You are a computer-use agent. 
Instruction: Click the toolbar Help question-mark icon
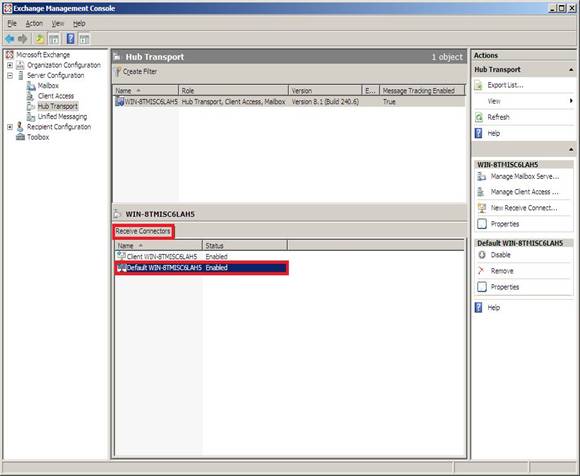point(70,39)
